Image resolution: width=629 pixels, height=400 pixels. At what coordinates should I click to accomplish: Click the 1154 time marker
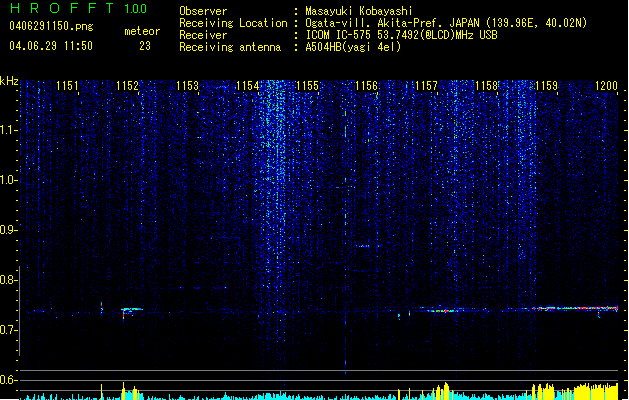tap(248, 86)
